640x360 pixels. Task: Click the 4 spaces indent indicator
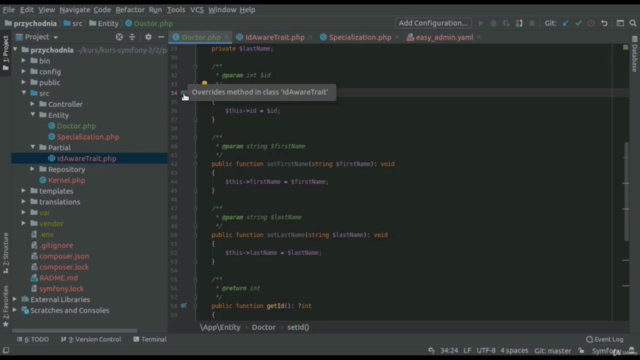tap(514, 351)
